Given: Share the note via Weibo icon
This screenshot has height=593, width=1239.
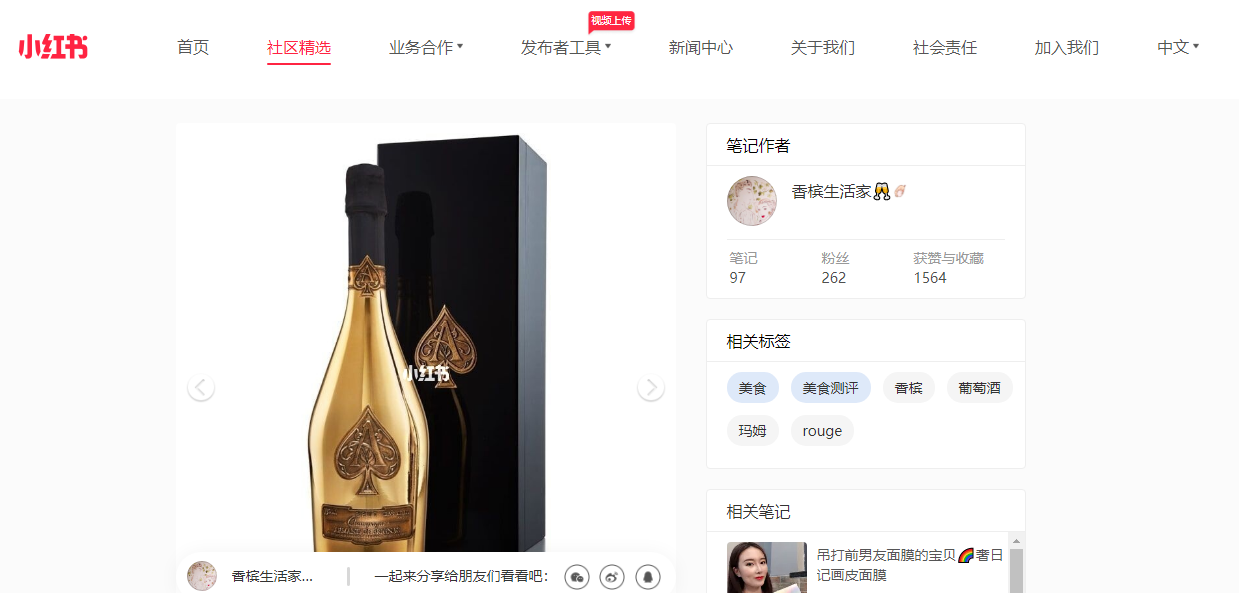Looking at the screenshot, I should pos(612,577).
